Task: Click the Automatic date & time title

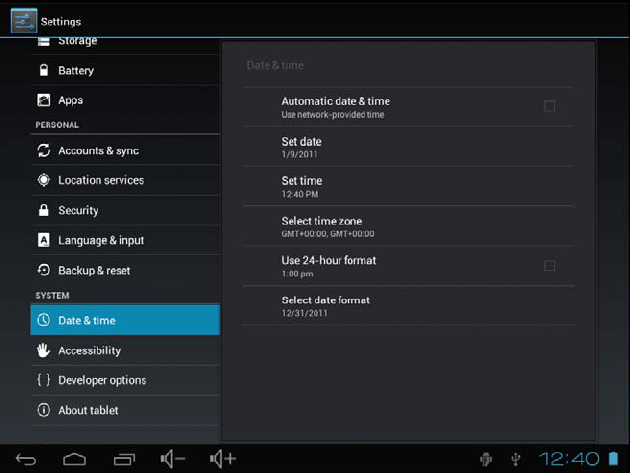Action: (335, 101)
